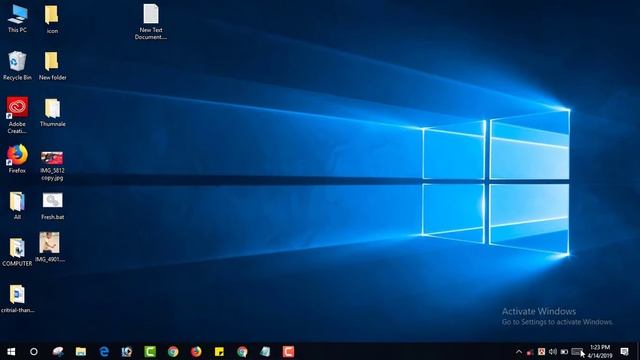Viewport: 640px width, 360px height.
Task: Open Firefox from the taskbar
Action: (x=196, y=351)
